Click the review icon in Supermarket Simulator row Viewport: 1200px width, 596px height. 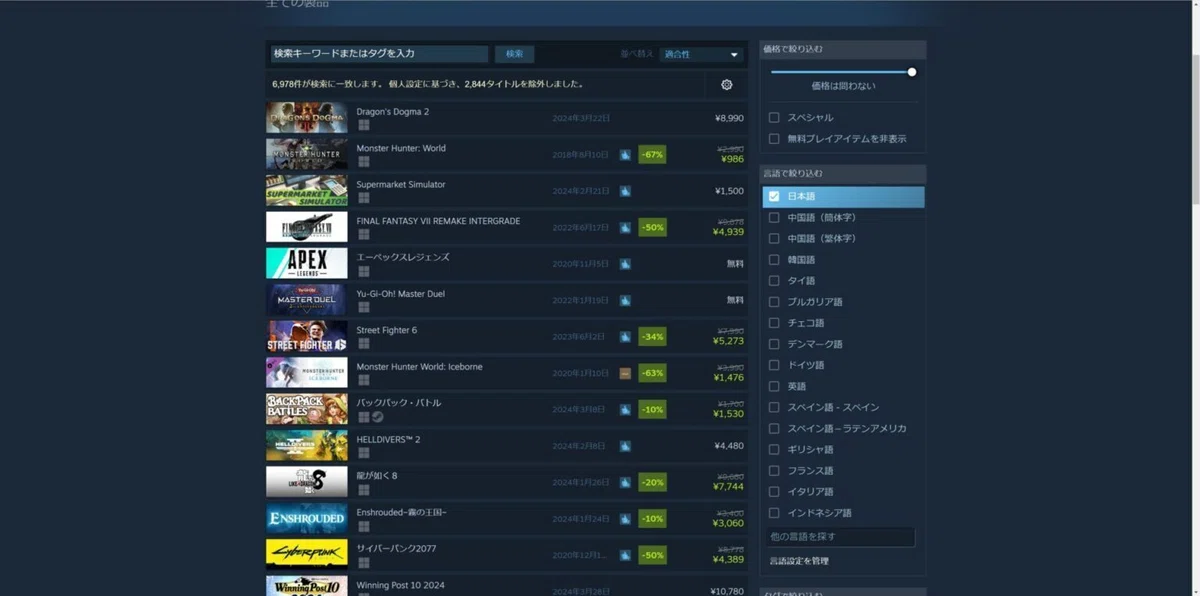(x=625, y=191)
